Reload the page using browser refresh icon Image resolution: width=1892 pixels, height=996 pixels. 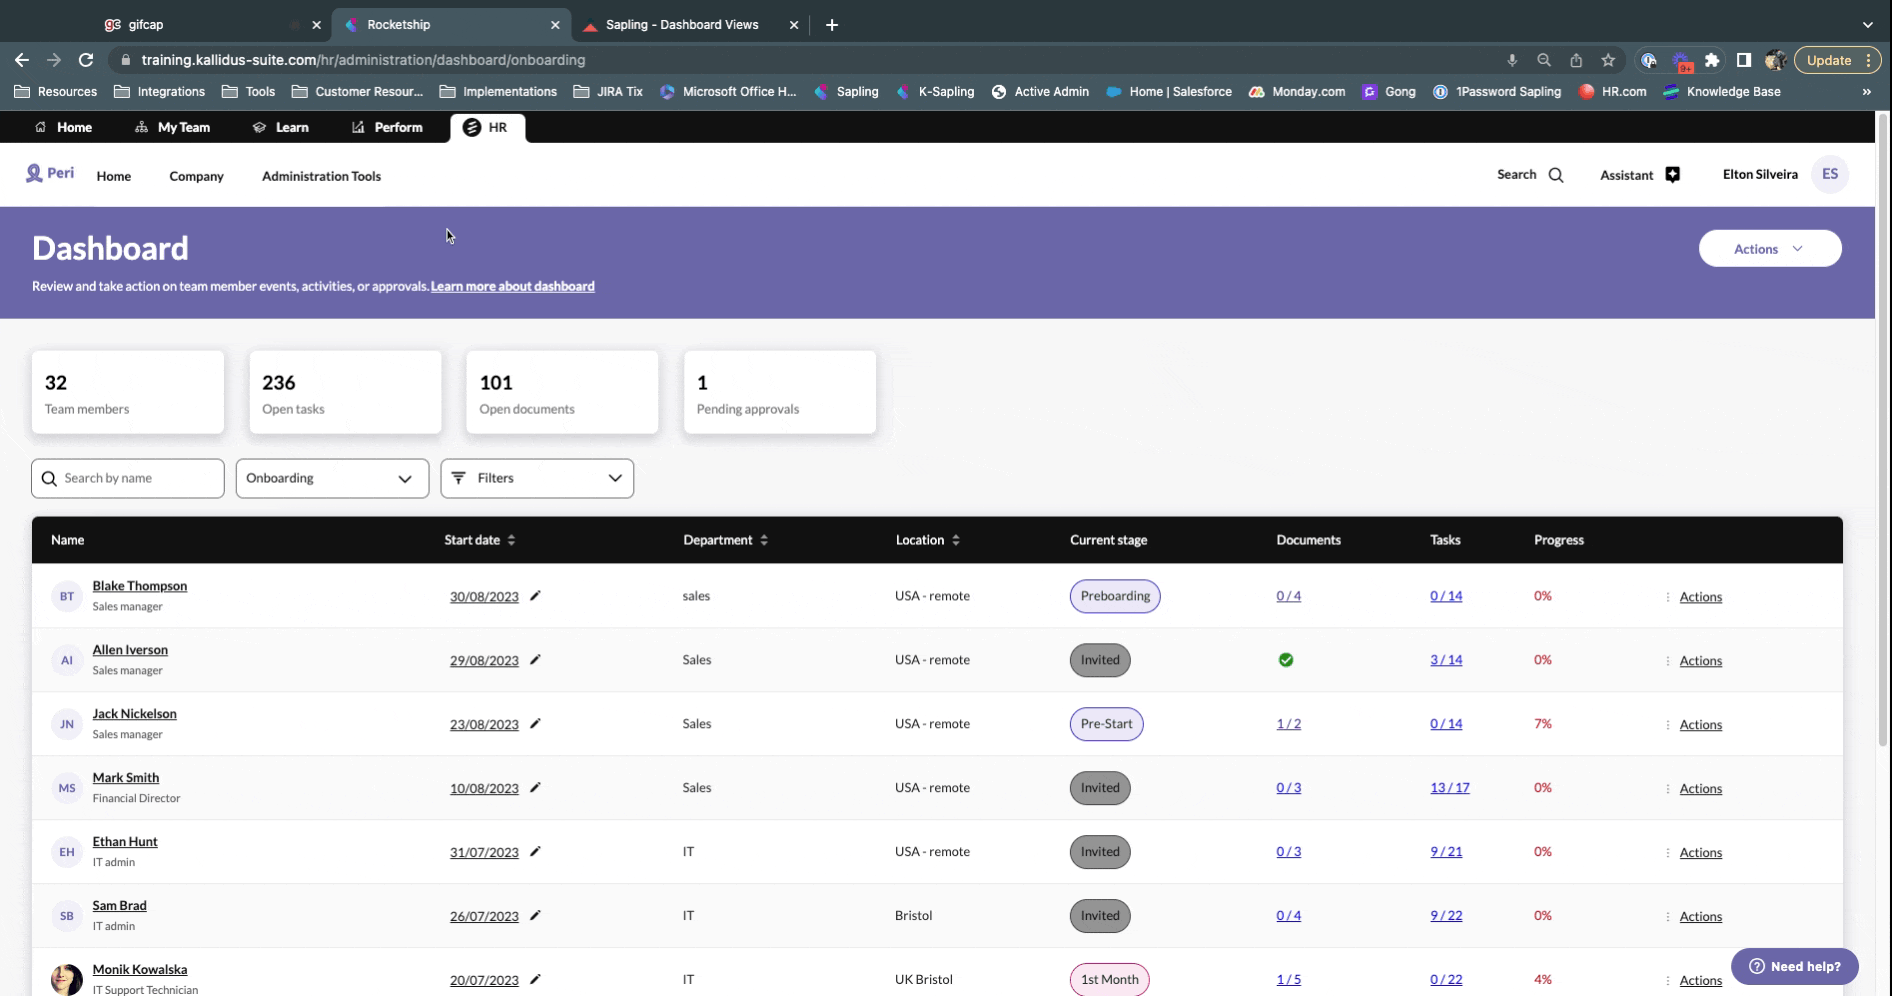tap(86, 60)
